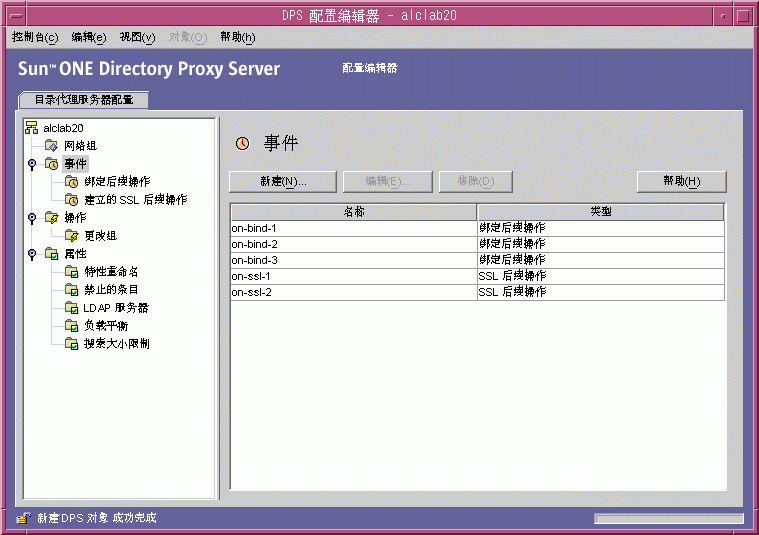Select LDAP 服务器 in the tree
The height and width of the screenshot is (535, 759).
pos(116,308)
